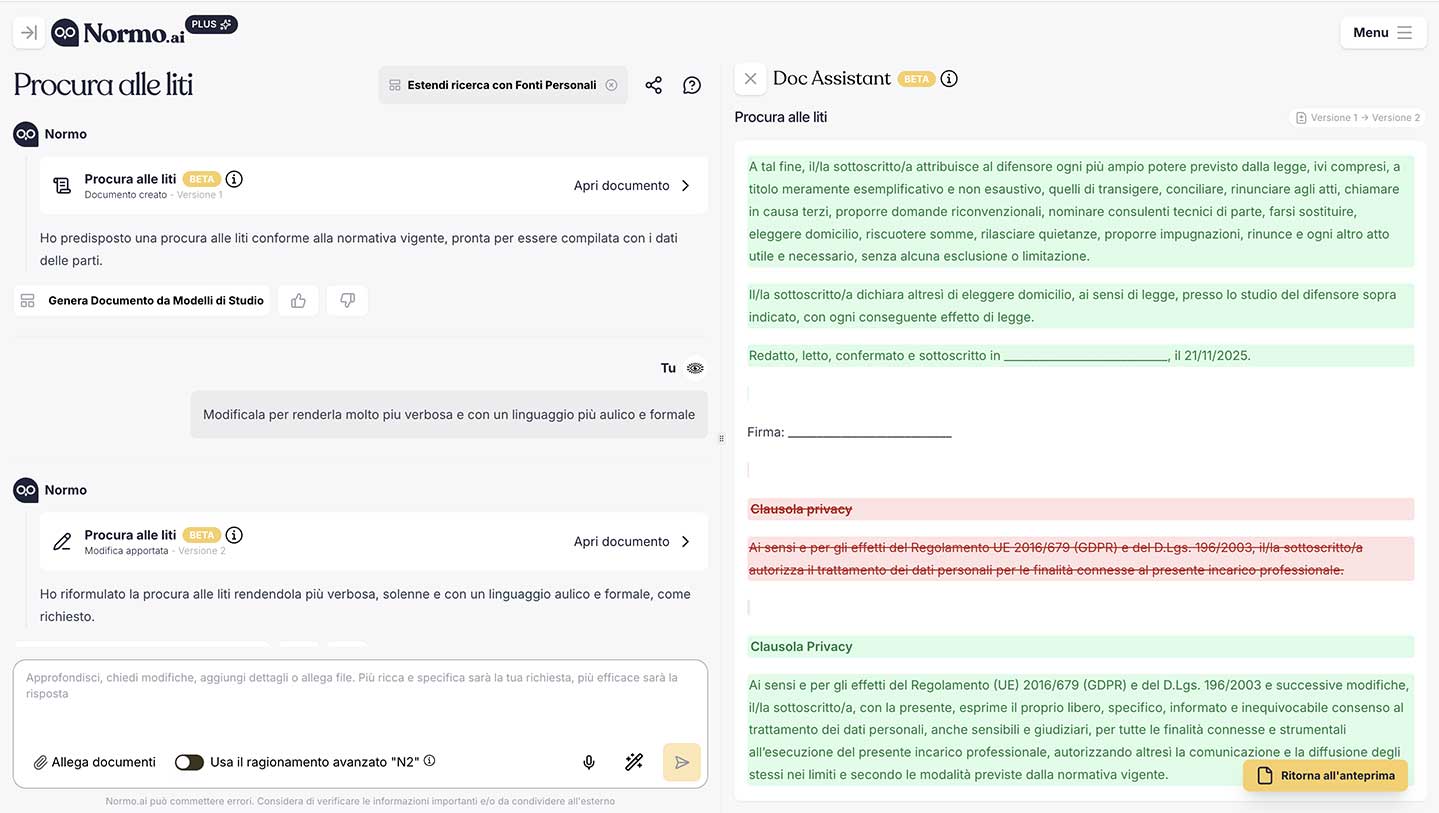Image resolution: width=1439 pixels, height=813 pixels.
Task: Click the share icon beside Fonti Personali
Action: coord(654,85)
